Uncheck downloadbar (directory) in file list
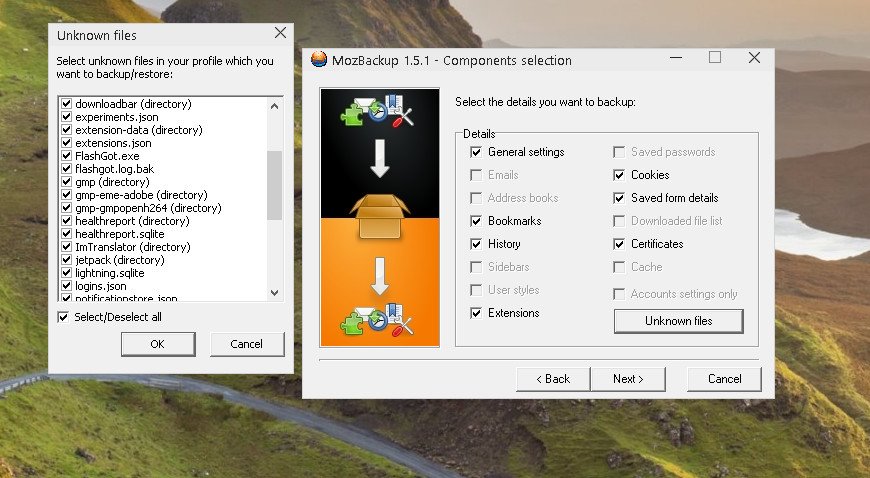870x478 pixels. coord(67,104)
